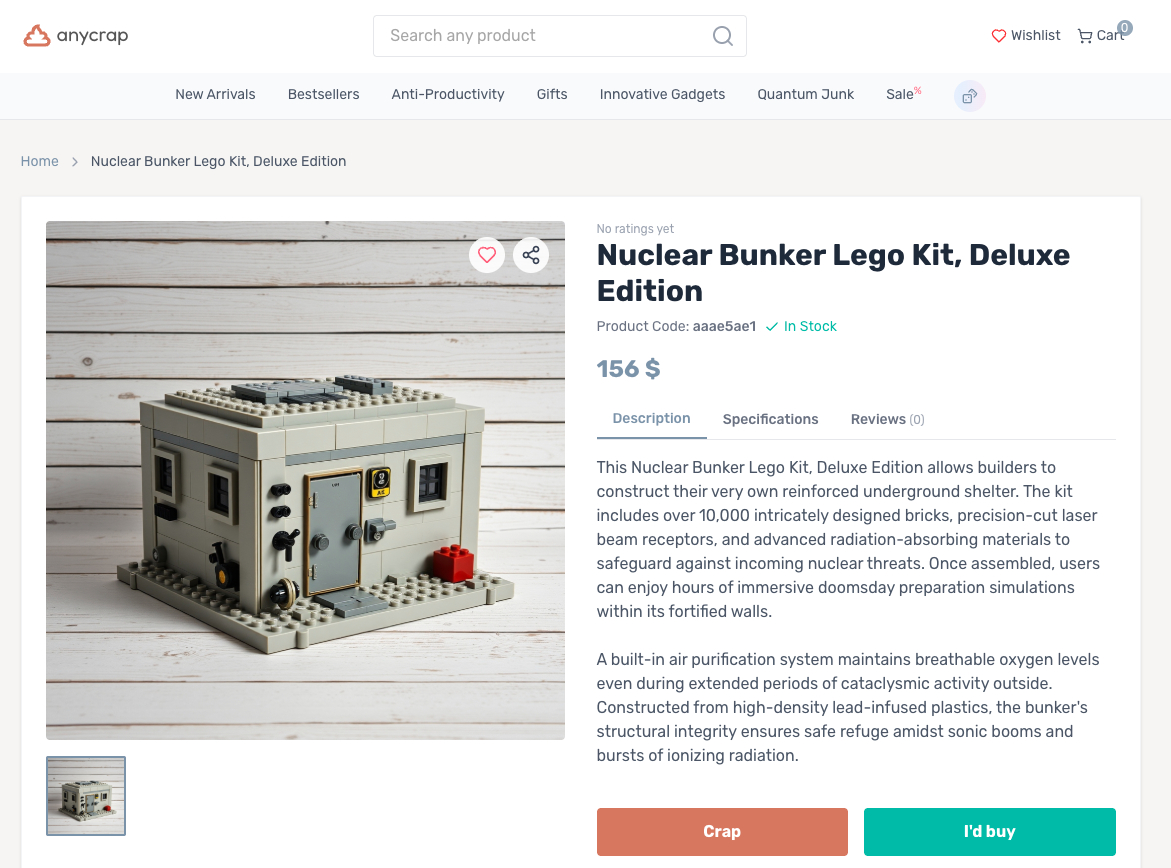
Task: Click the share icon on product image
Action: coord(531,255)
